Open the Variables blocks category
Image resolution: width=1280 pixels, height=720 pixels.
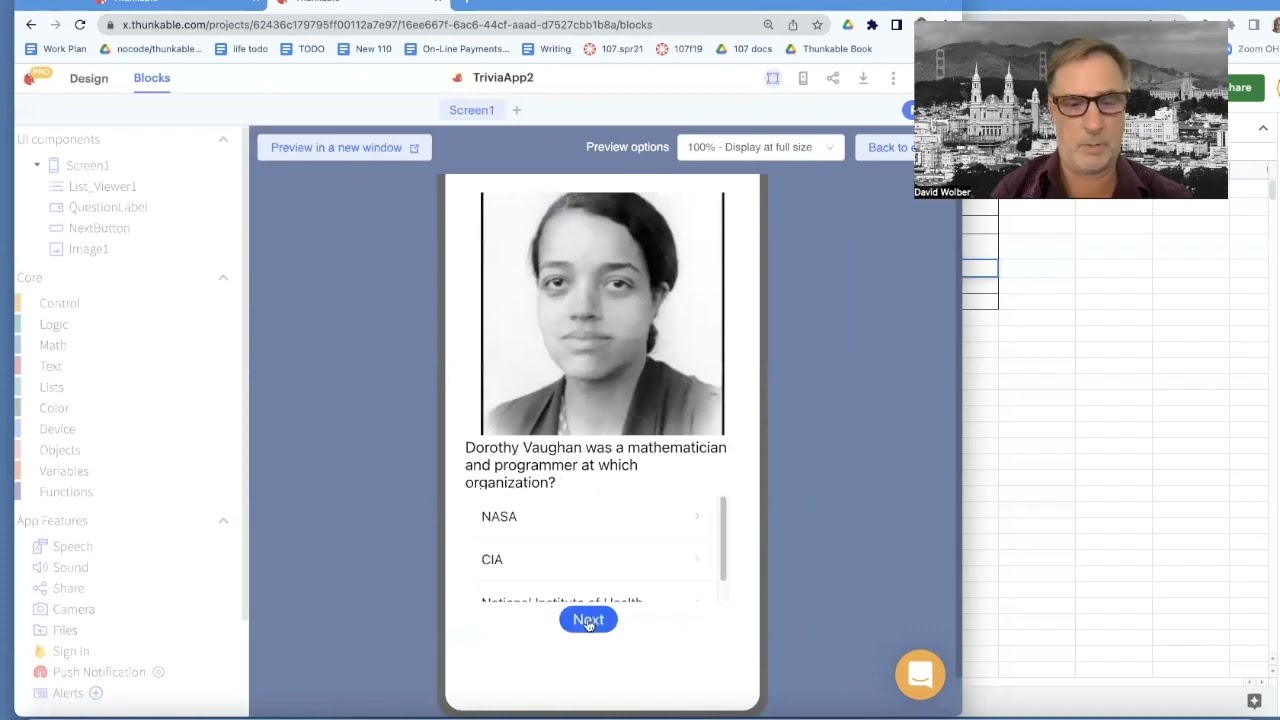[x=64, y=471]
